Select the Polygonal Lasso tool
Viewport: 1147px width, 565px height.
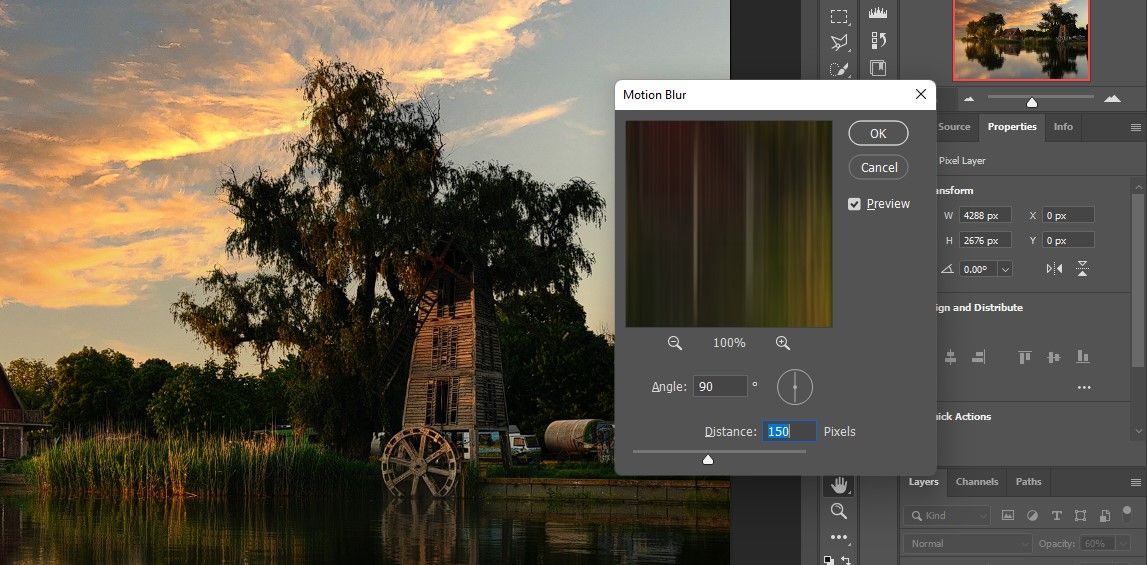838,42
